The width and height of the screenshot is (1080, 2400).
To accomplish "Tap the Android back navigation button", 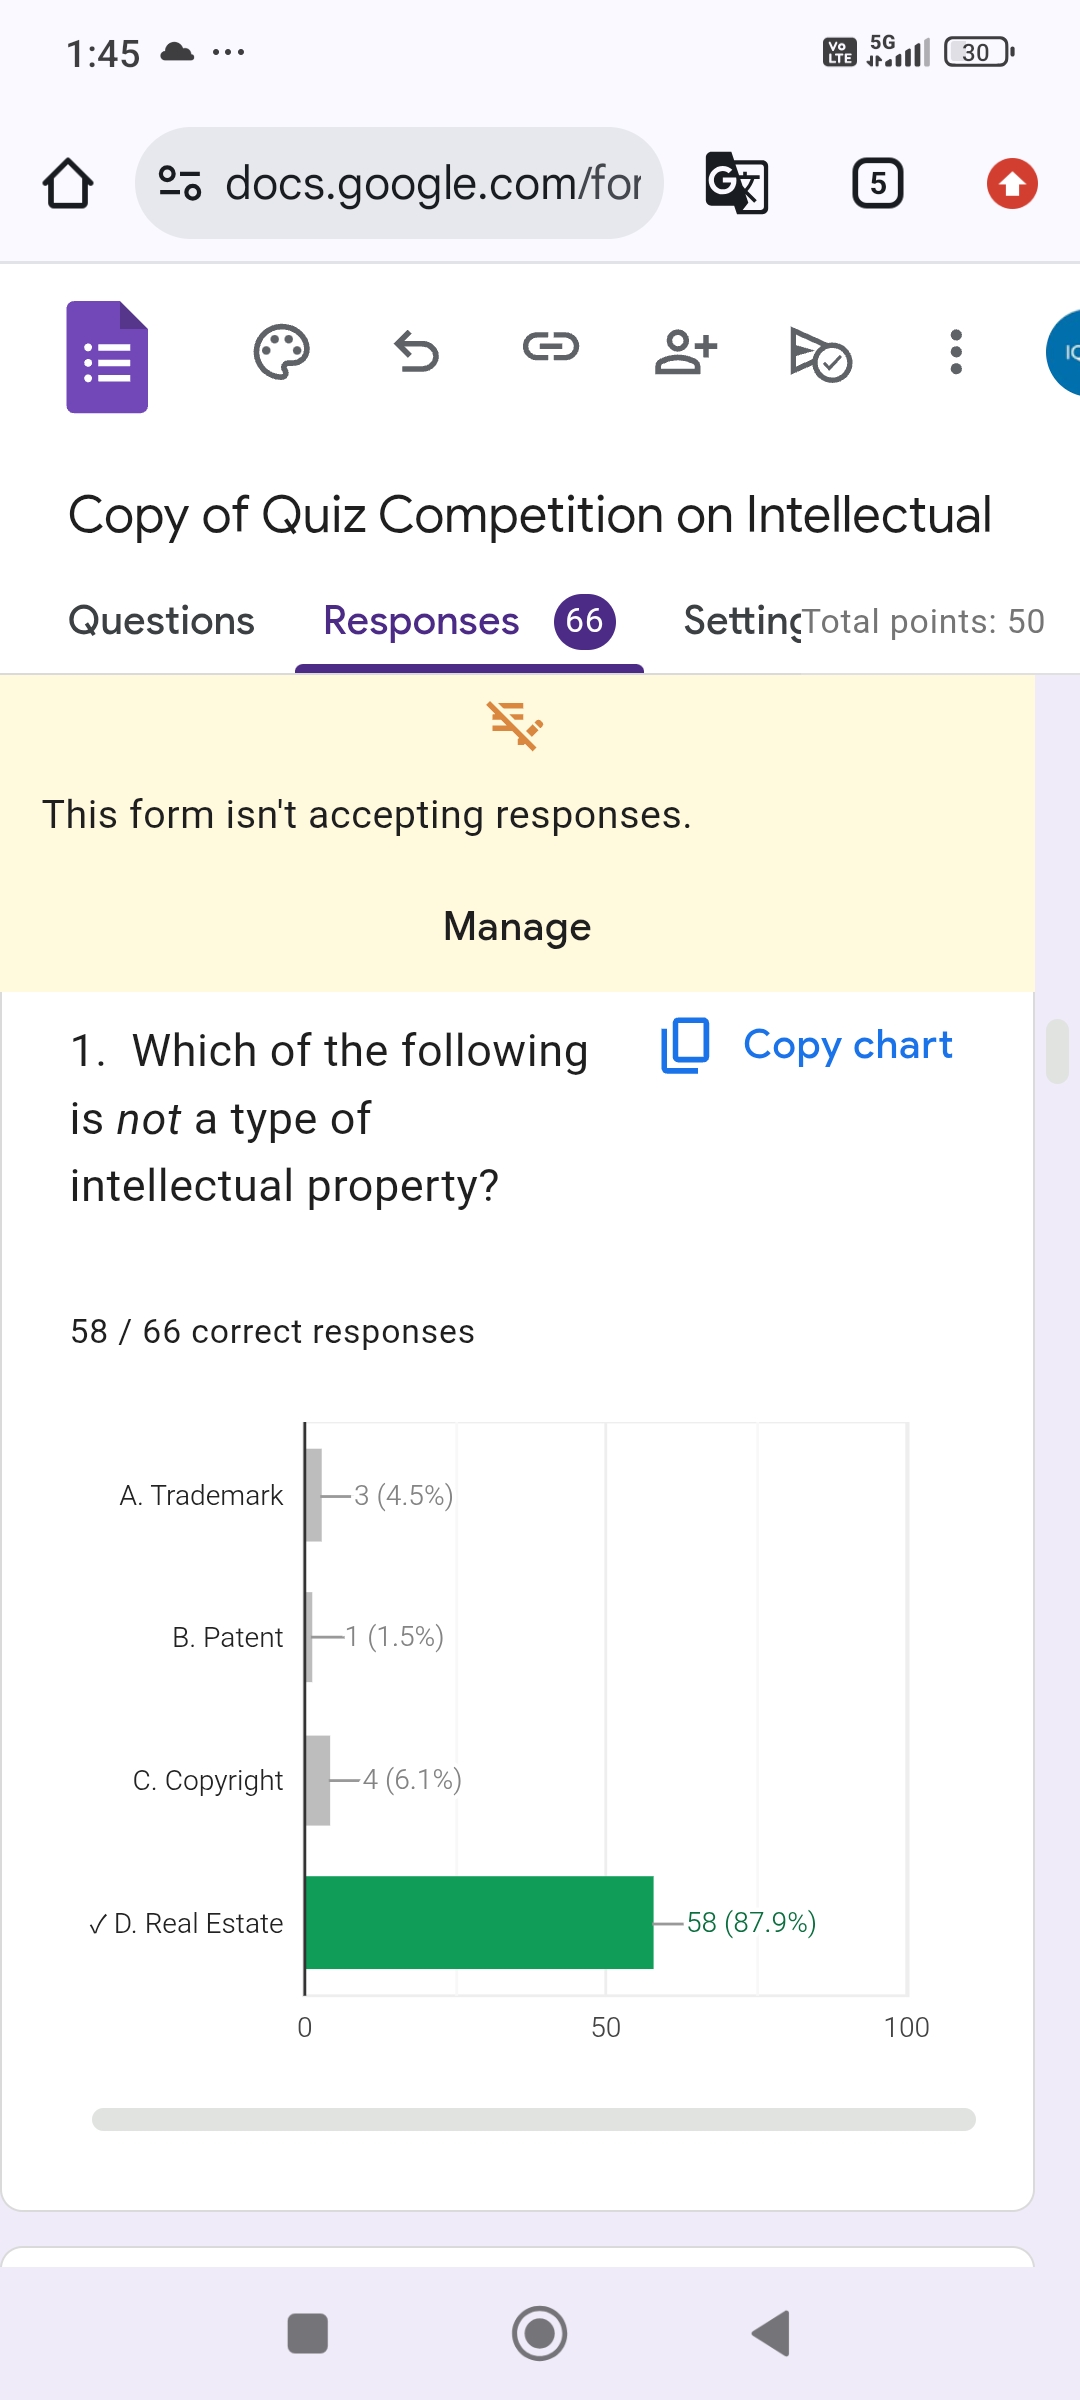I will click(771, 2334).
